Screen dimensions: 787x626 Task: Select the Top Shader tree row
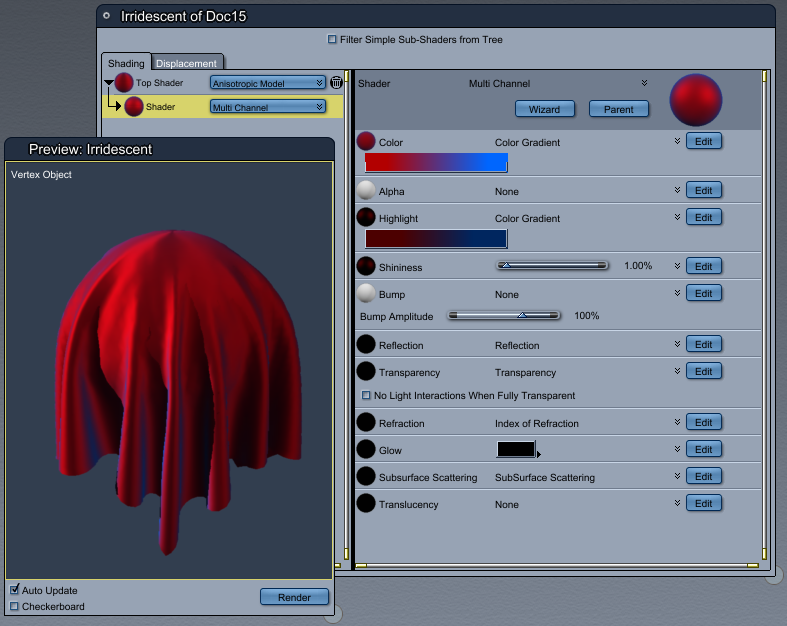click(223, 82)
